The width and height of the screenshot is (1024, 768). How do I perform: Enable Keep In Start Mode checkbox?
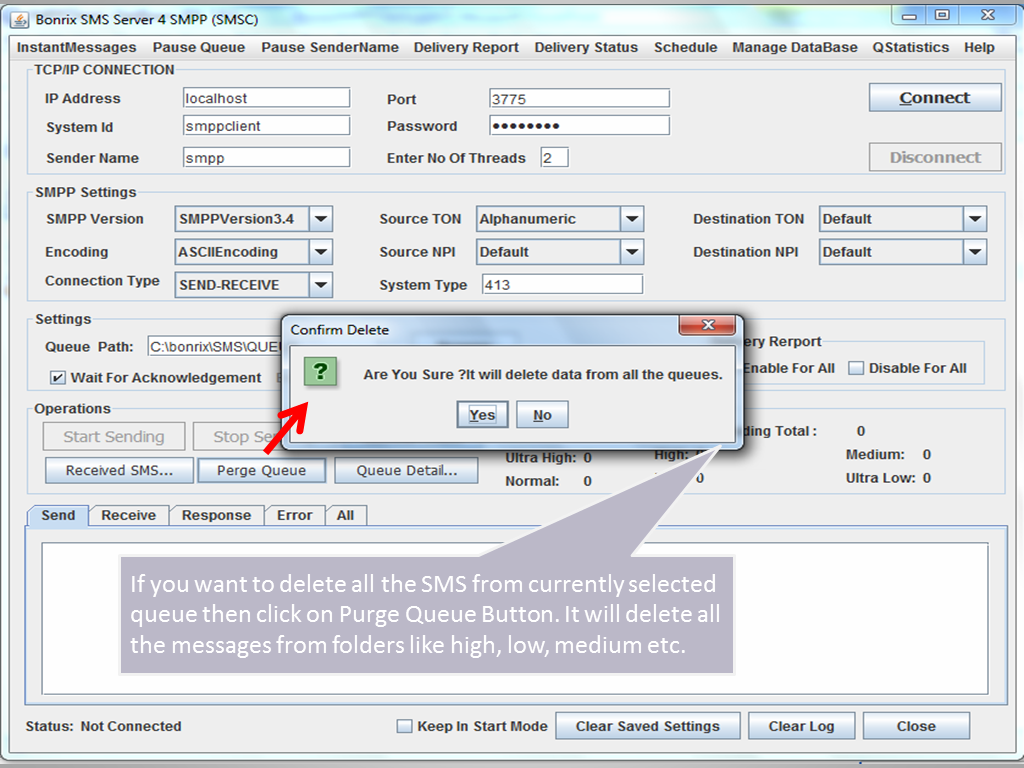tap(405, 726)
